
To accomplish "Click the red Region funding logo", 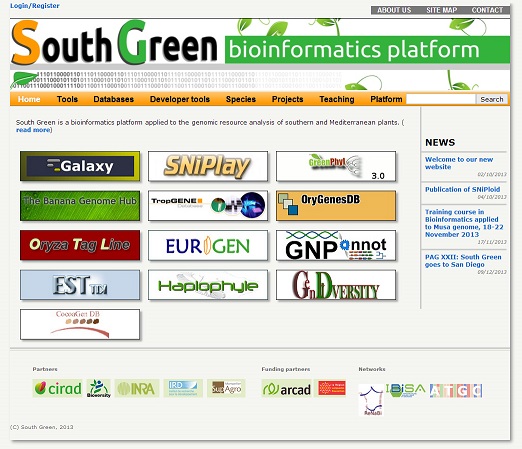I will click(x=332, y=388).
